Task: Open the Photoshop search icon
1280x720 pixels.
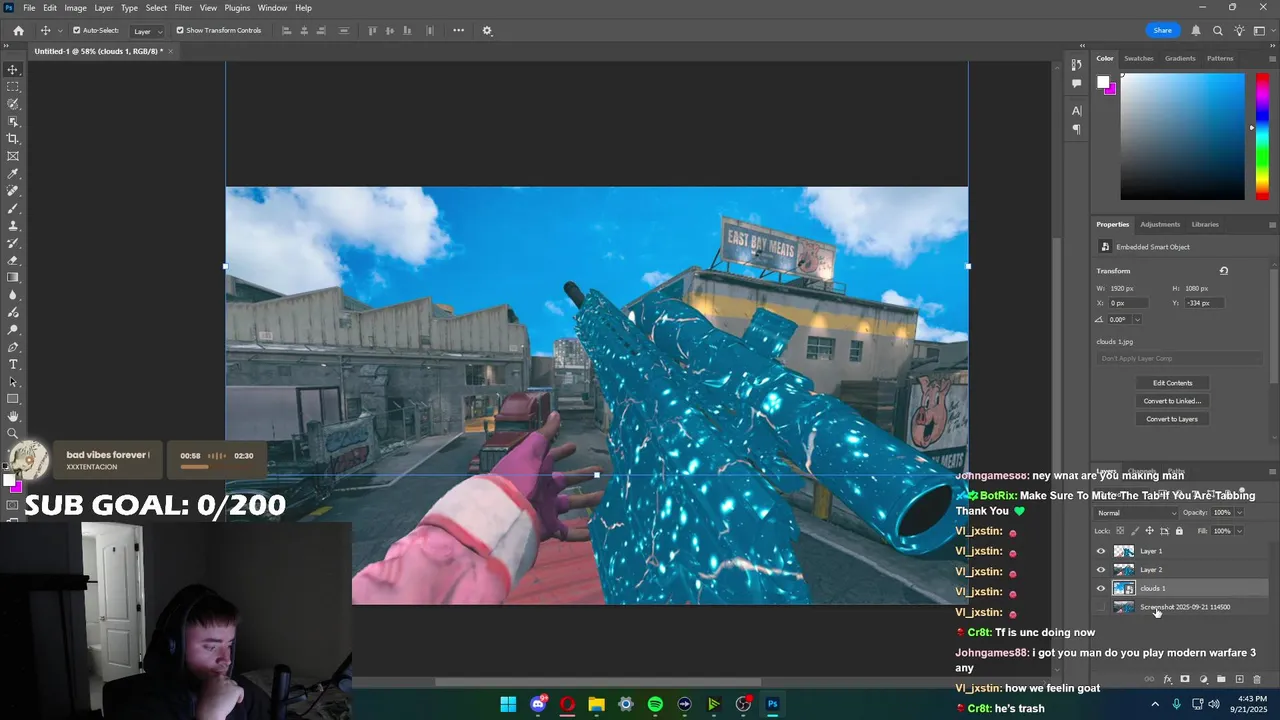Action: [x=1217, y=31]
